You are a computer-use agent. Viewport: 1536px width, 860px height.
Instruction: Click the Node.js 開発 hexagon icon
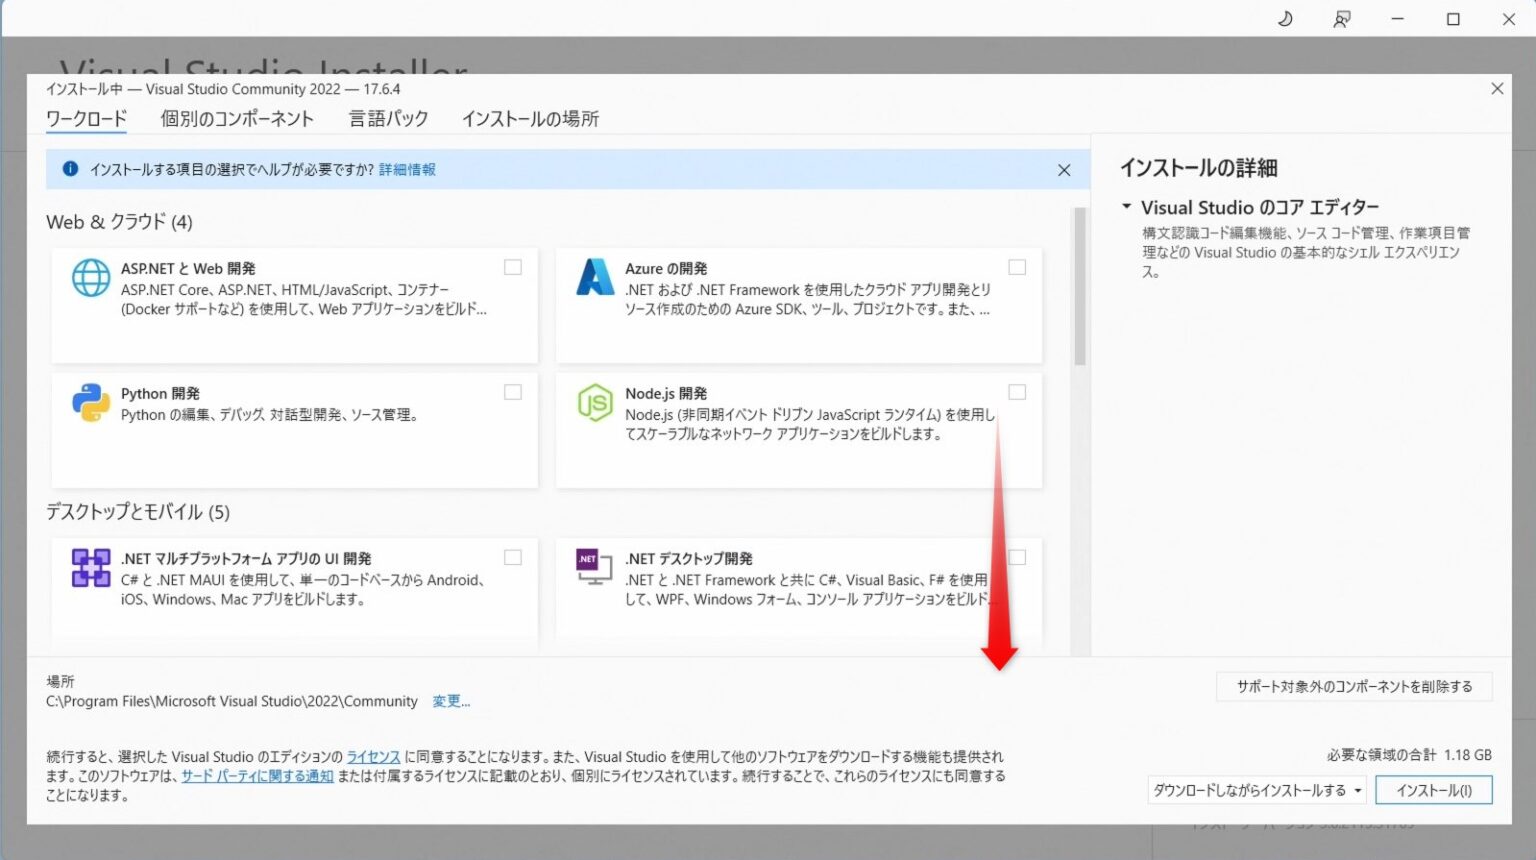[595, 403]
